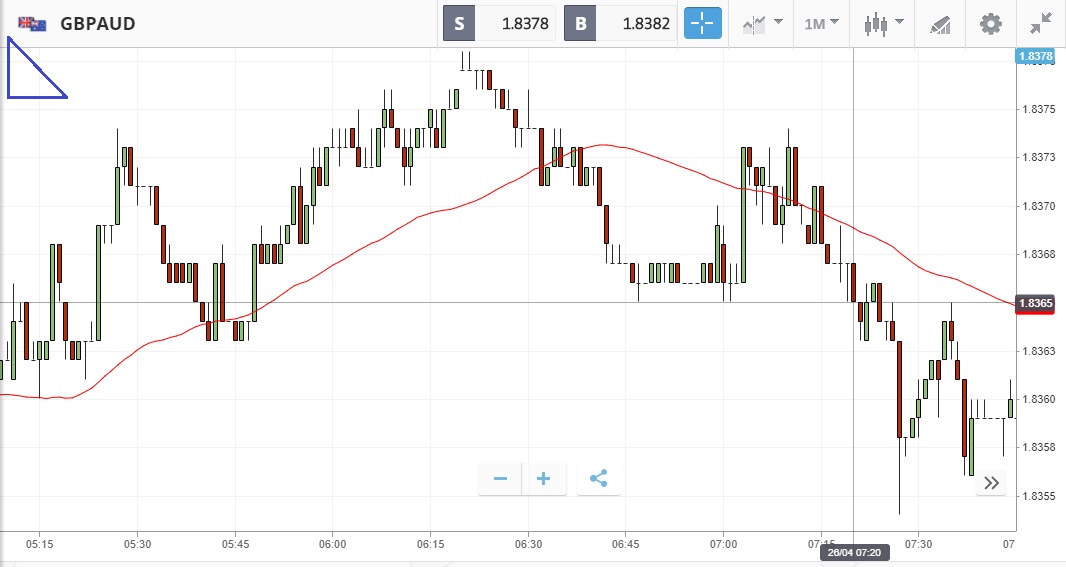Click the 26/04 07:20 time label

click(853, 552)
